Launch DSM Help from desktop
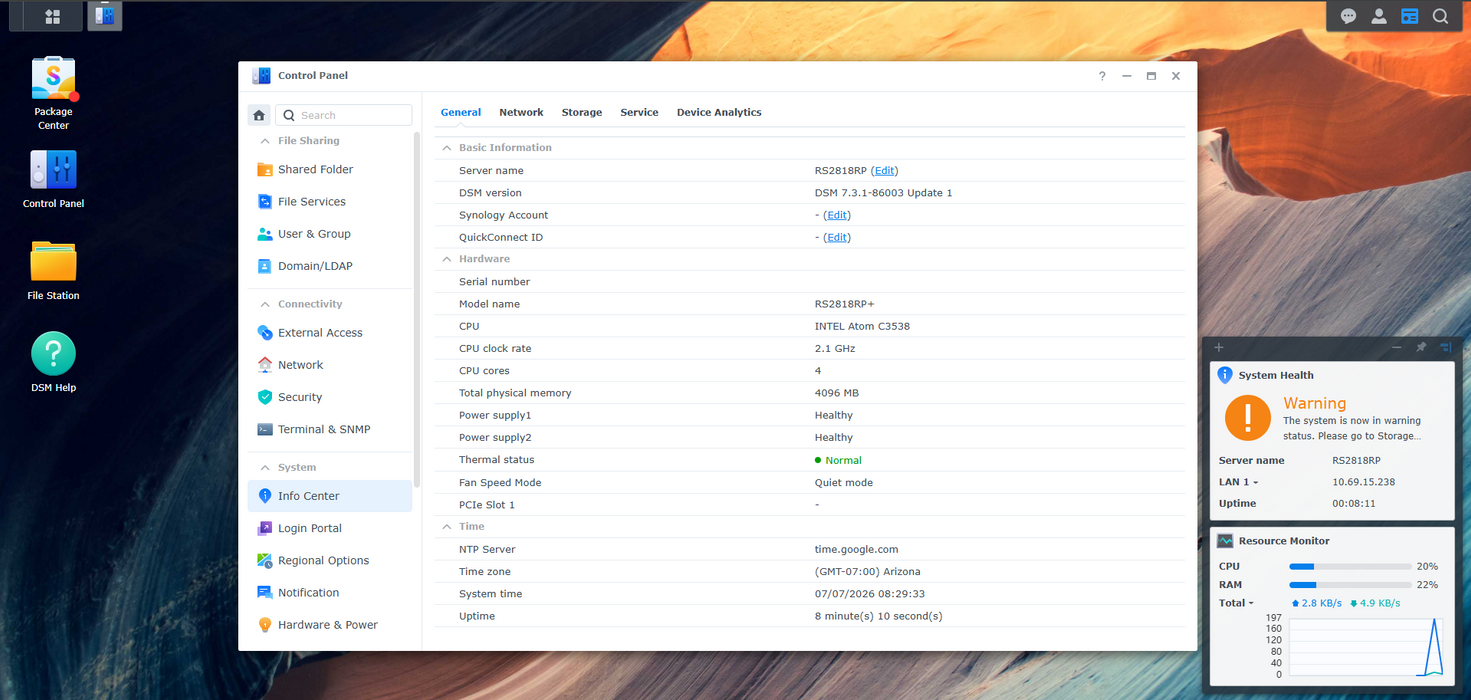 (x=53, y=362)
